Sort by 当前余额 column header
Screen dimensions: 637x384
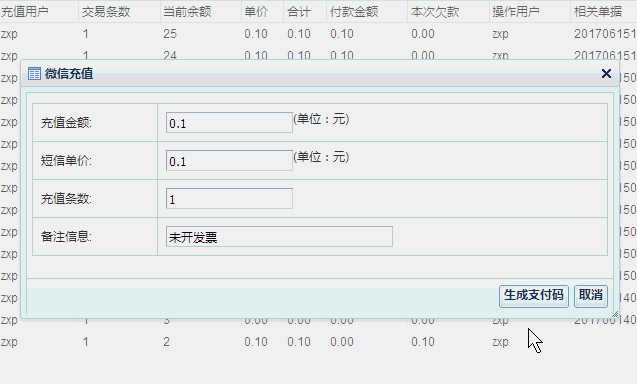[x=187, y=12]
